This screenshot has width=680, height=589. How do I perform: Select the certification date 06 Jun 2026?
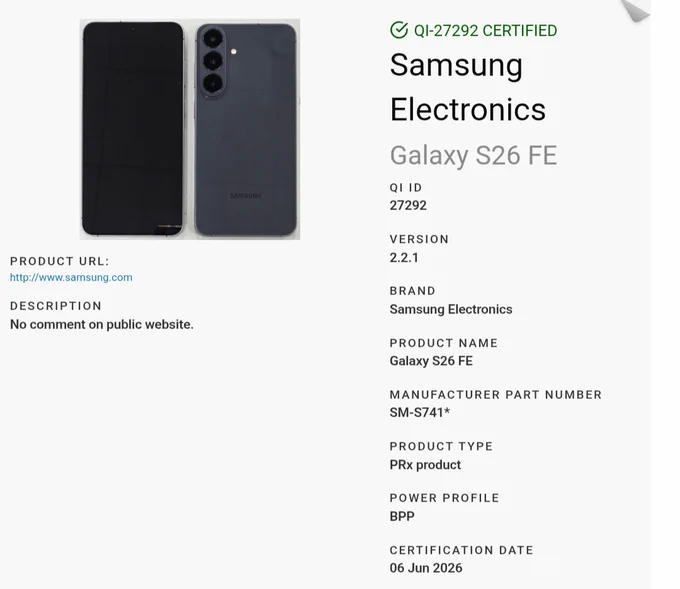[x=426, y=568]
